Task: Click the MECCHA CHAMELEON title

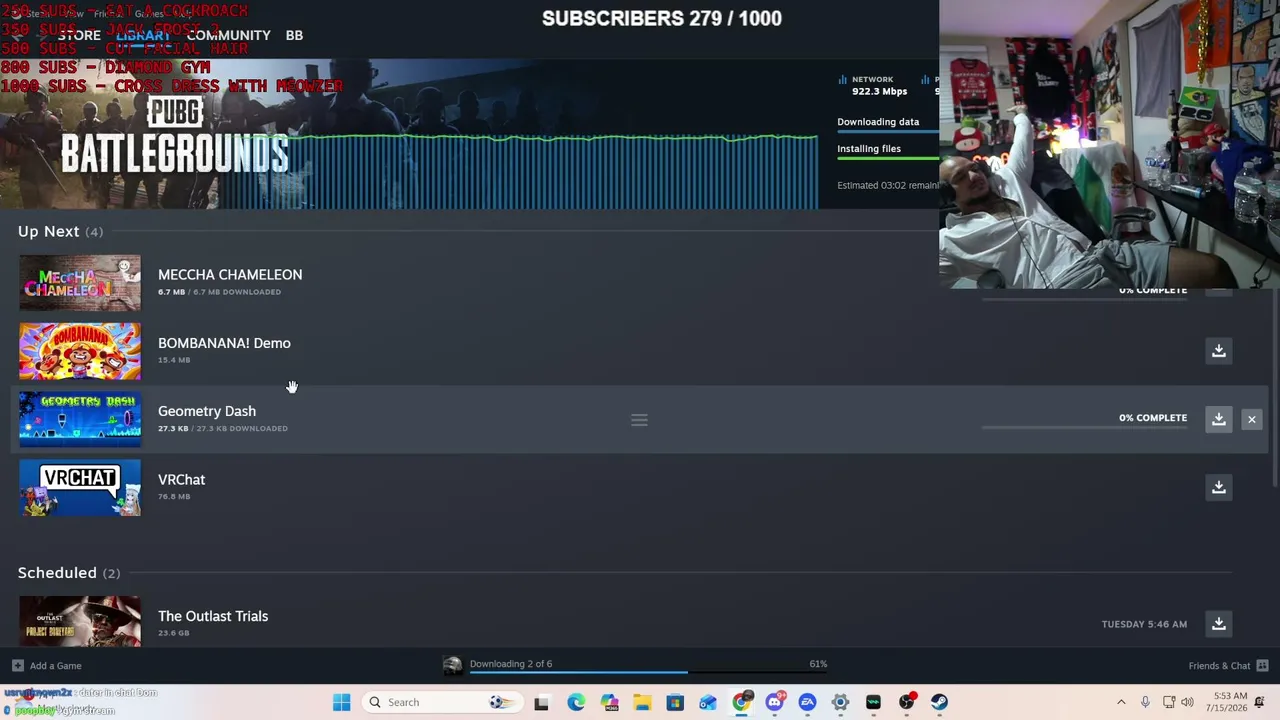Action: tap(230, 275)
